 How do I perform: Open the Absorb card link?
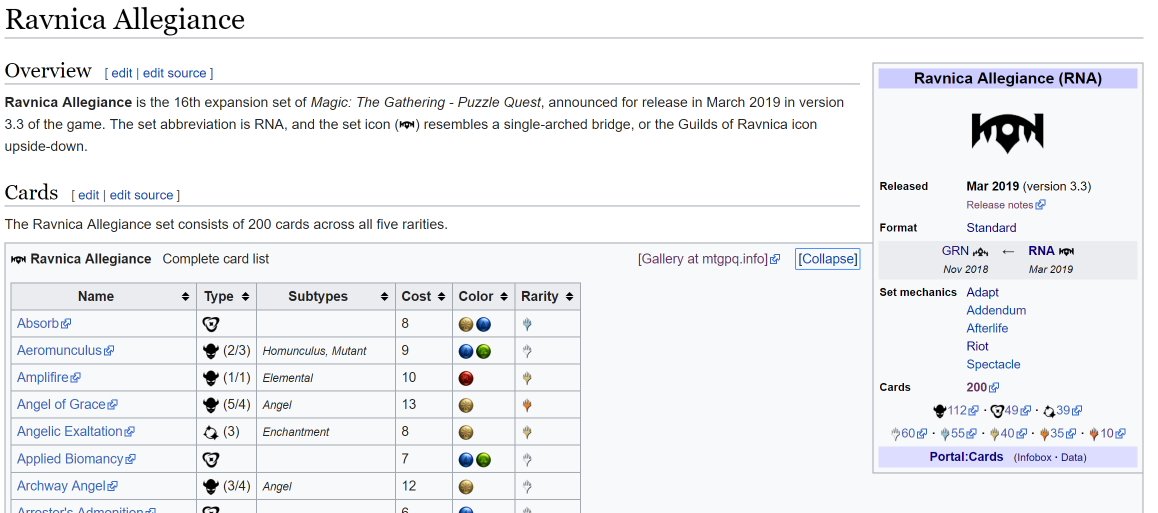(x=38, y=323)
